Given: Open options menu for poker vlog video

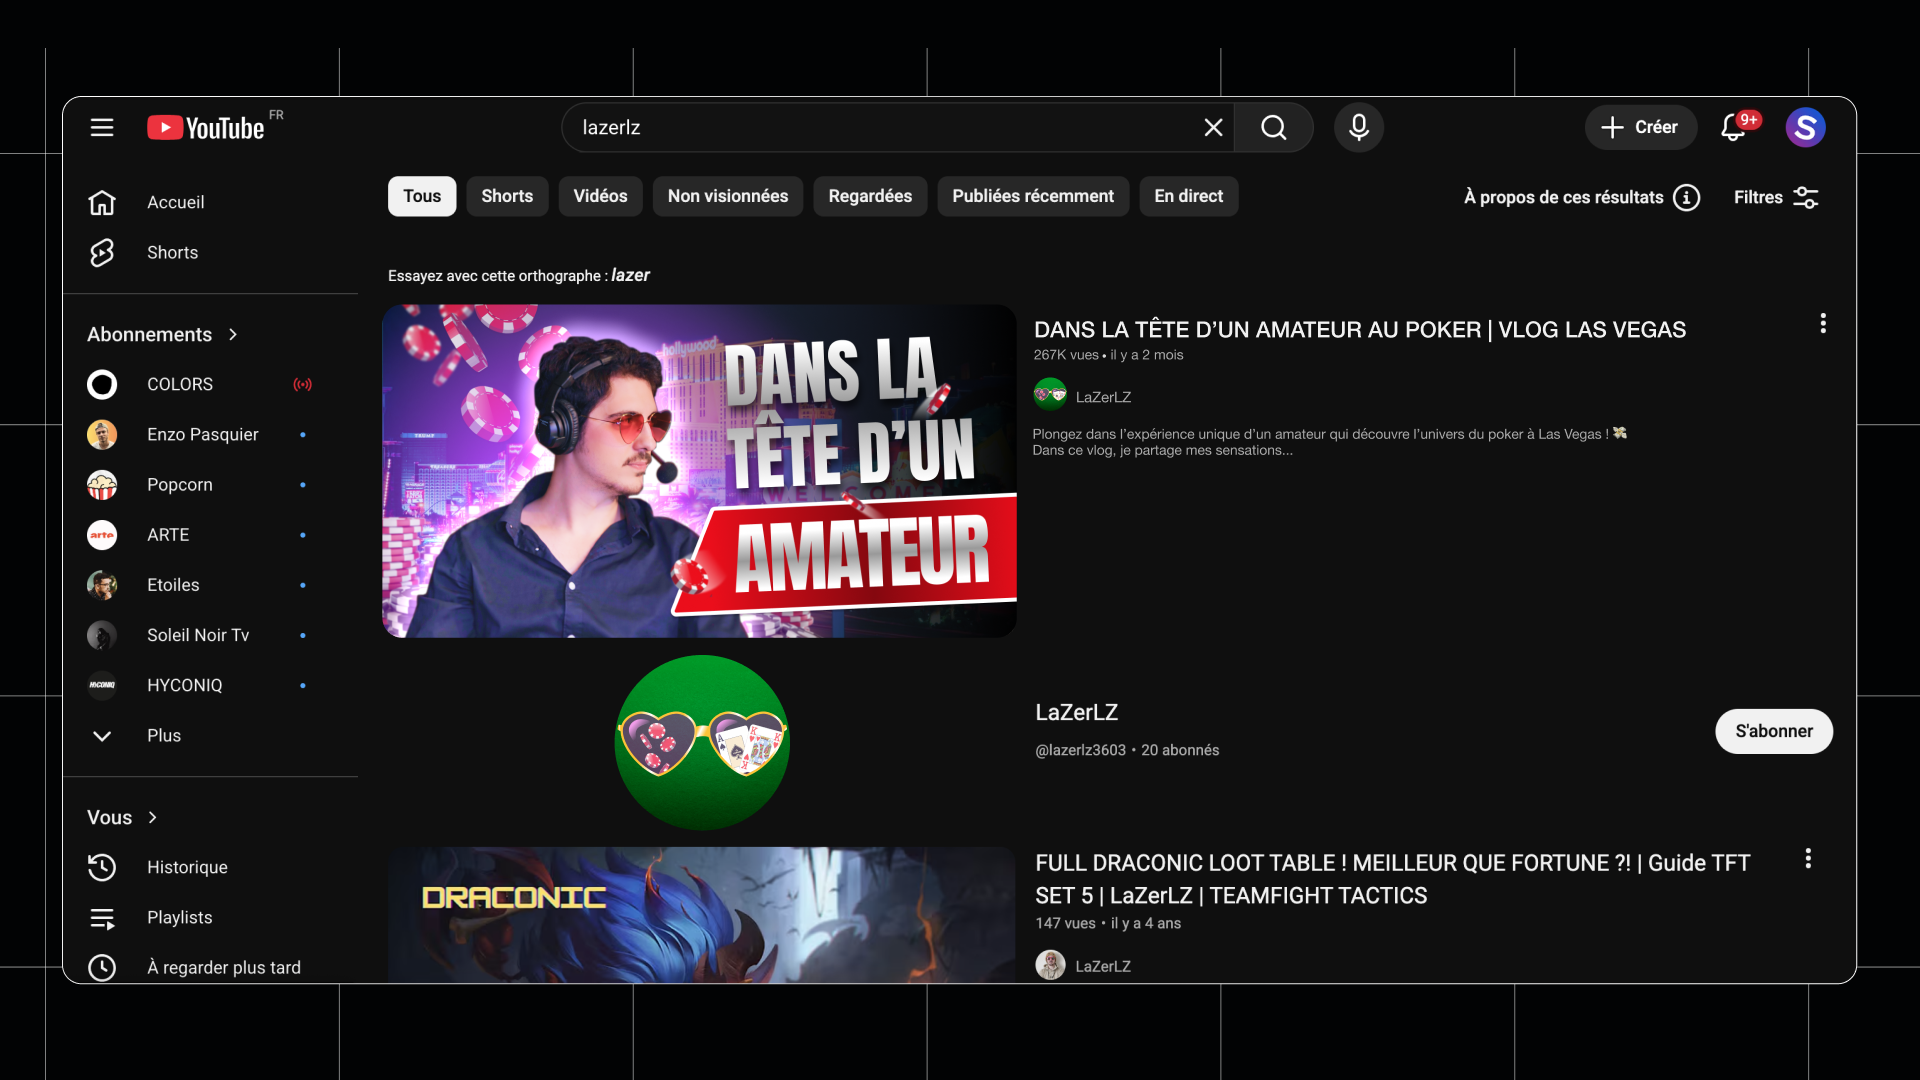Looking at the screenshot, I should tap(1823, 323).
